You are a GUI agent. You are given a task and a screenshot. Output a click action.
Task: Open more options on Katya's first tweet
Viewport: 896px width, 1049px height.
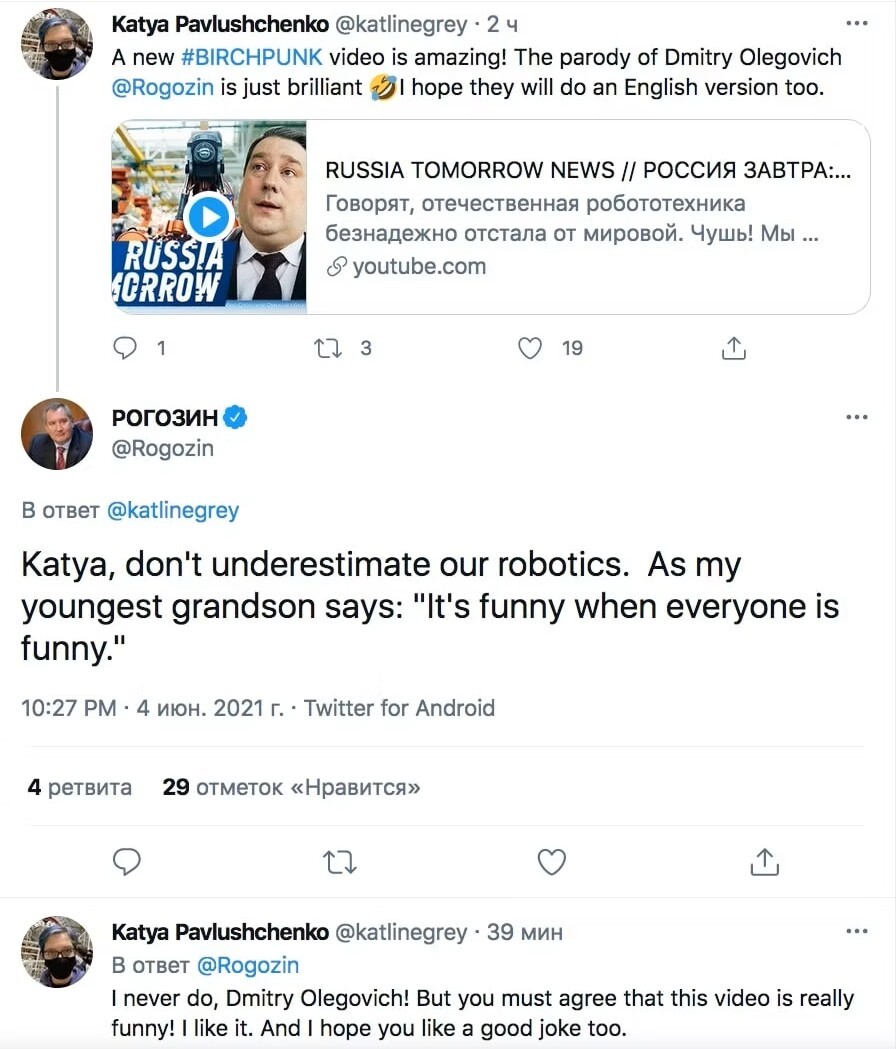point(857,23)
